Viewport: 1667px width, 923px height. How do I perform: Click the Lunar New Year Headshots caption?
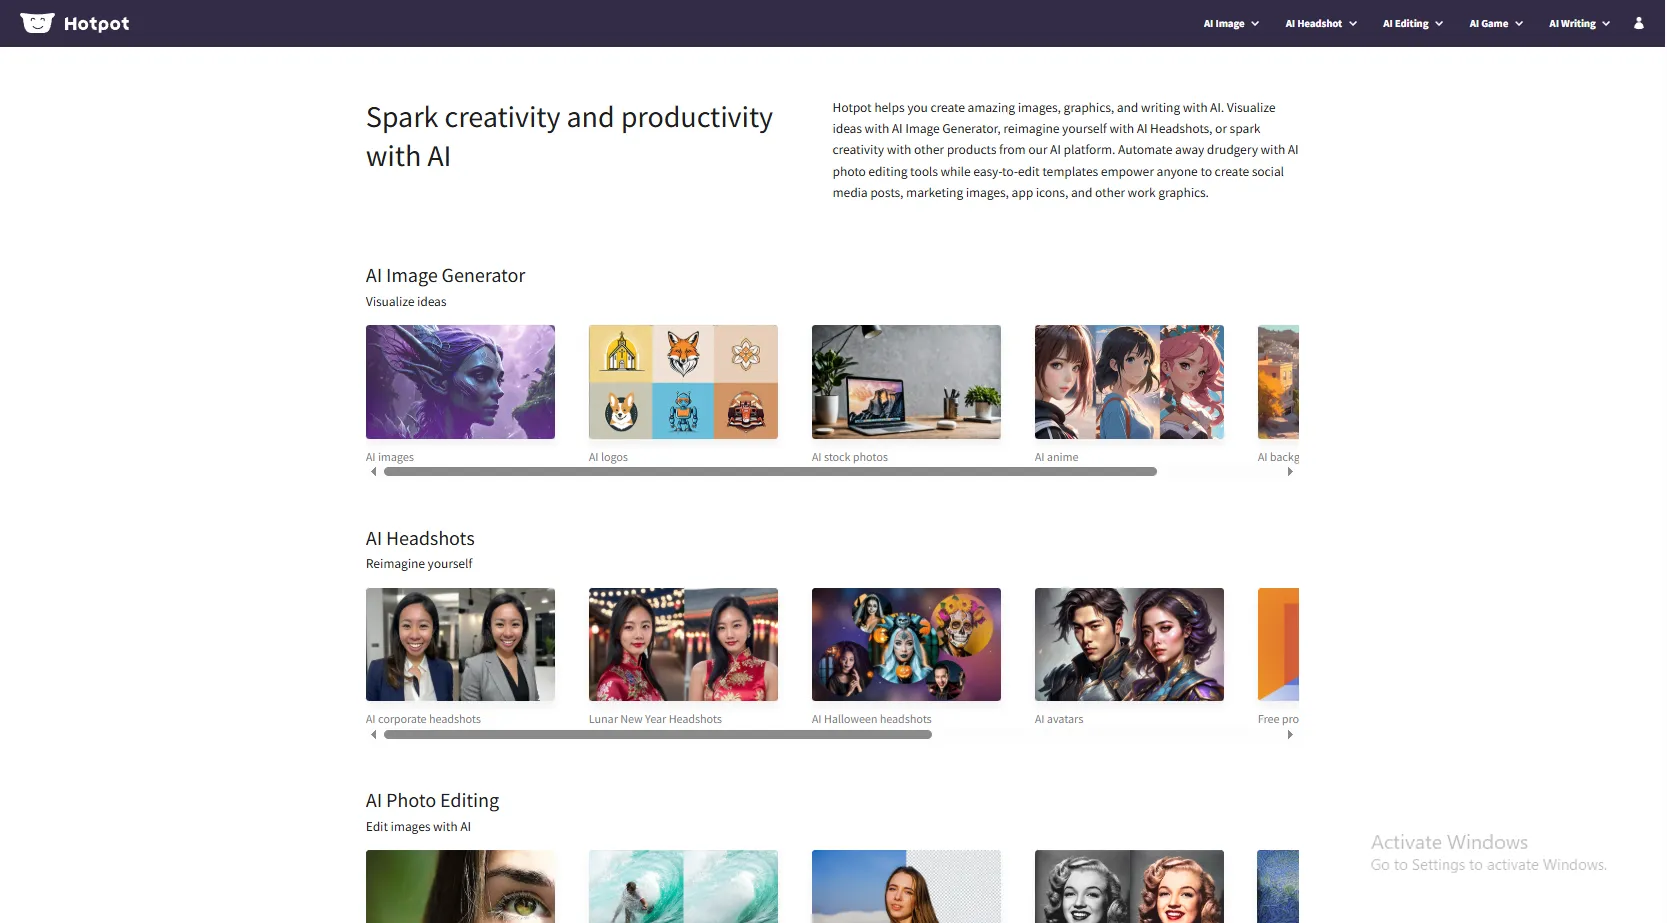[x=655, y=719]
